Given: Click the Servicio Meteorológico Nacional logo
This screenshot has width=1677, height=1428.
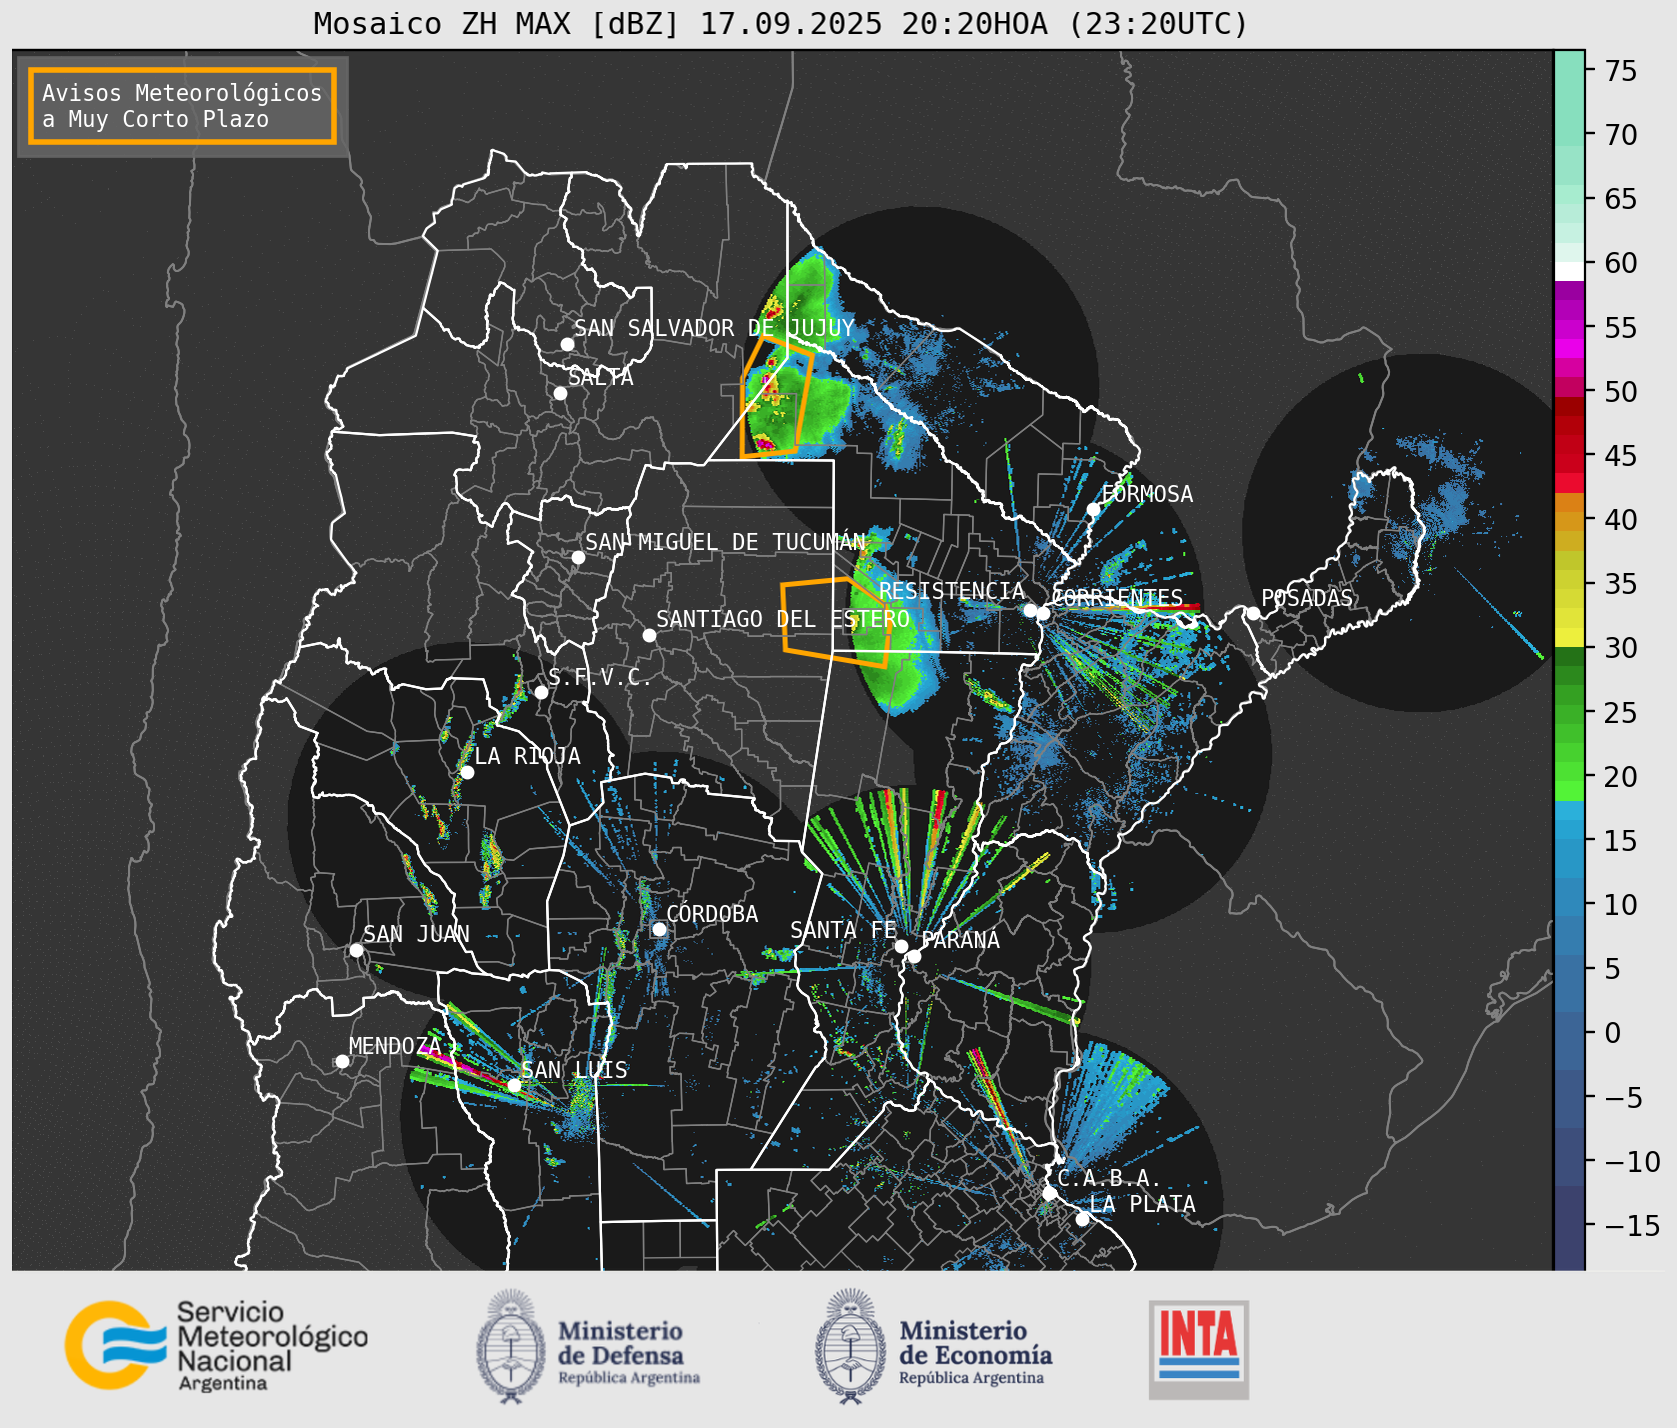Looking at the screenshot, I should [x=216, y=1345].
